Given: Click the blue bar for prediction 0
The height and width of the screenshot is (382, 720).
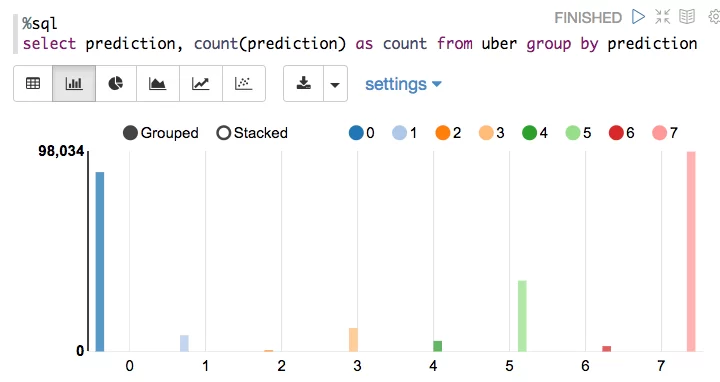Looking at the screenshot, I should 100,262.
